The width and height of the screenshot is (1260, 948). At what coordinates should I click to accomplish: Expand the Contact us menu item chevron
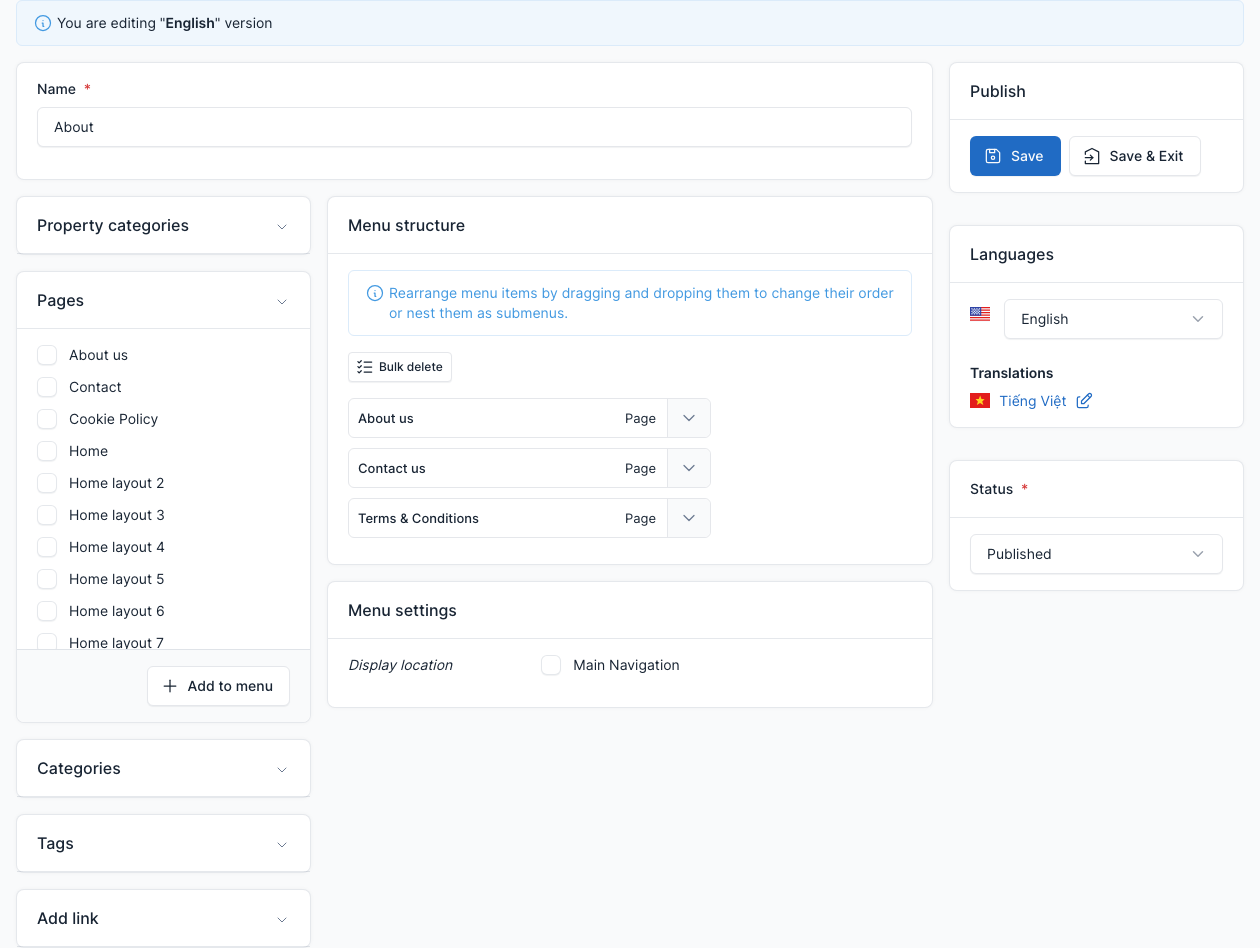click(x=689, y=468)
